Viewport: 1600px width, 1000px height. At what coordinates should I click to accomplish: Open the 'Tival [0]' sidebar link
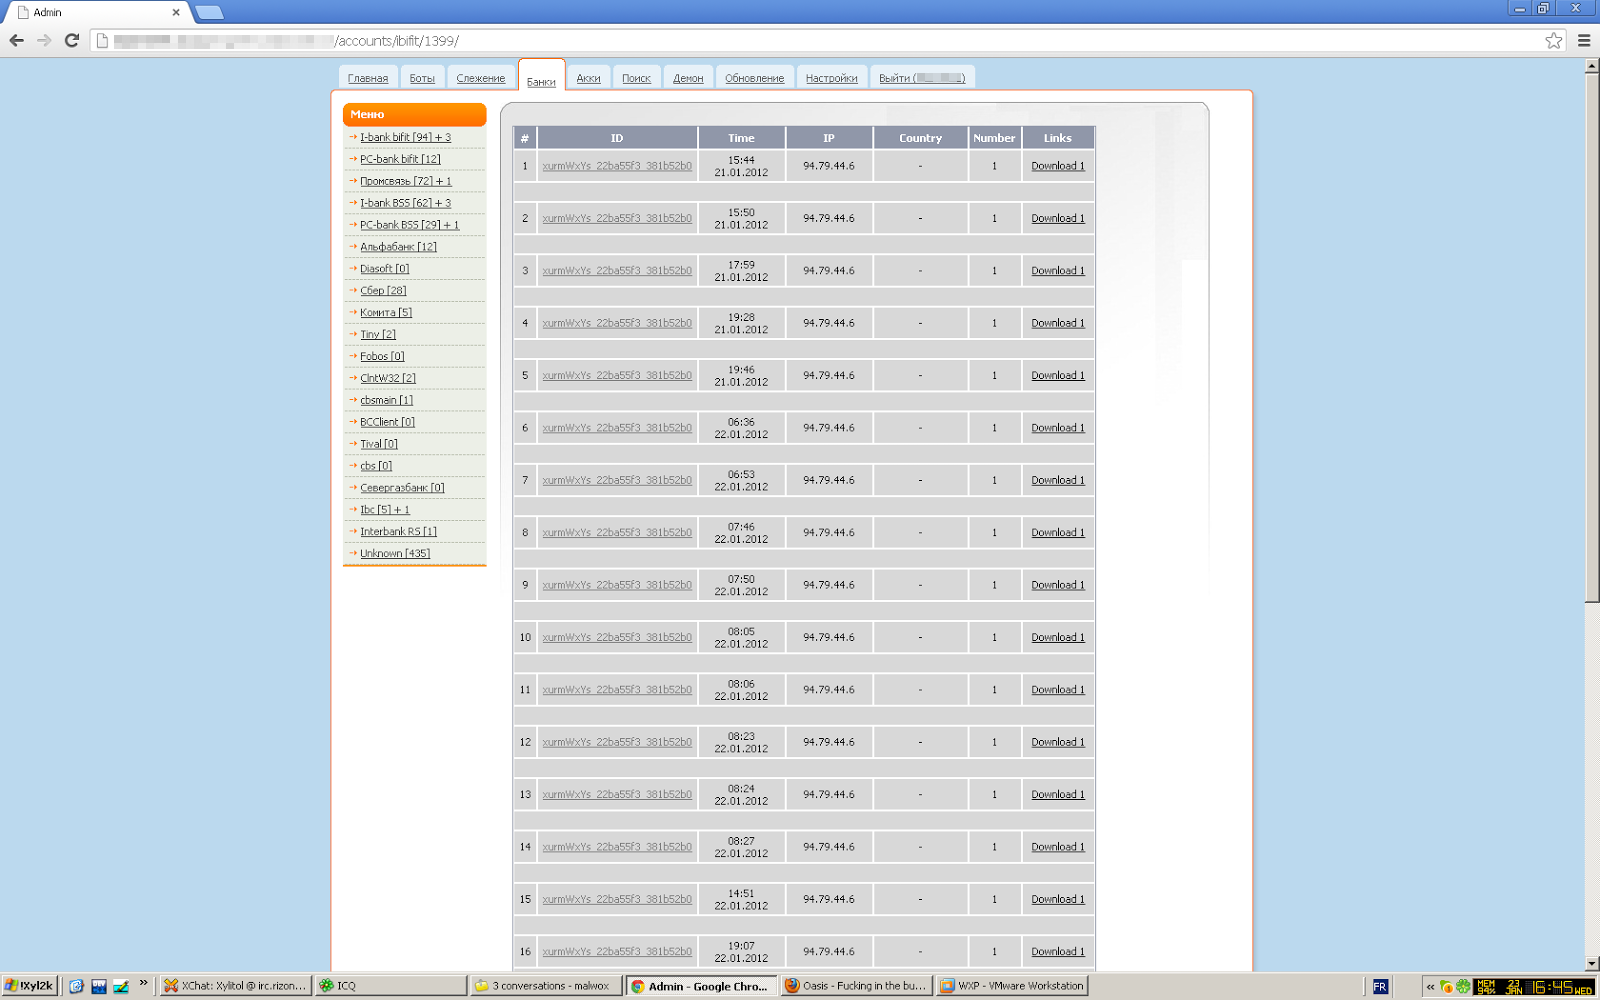[x=379, y=445]
